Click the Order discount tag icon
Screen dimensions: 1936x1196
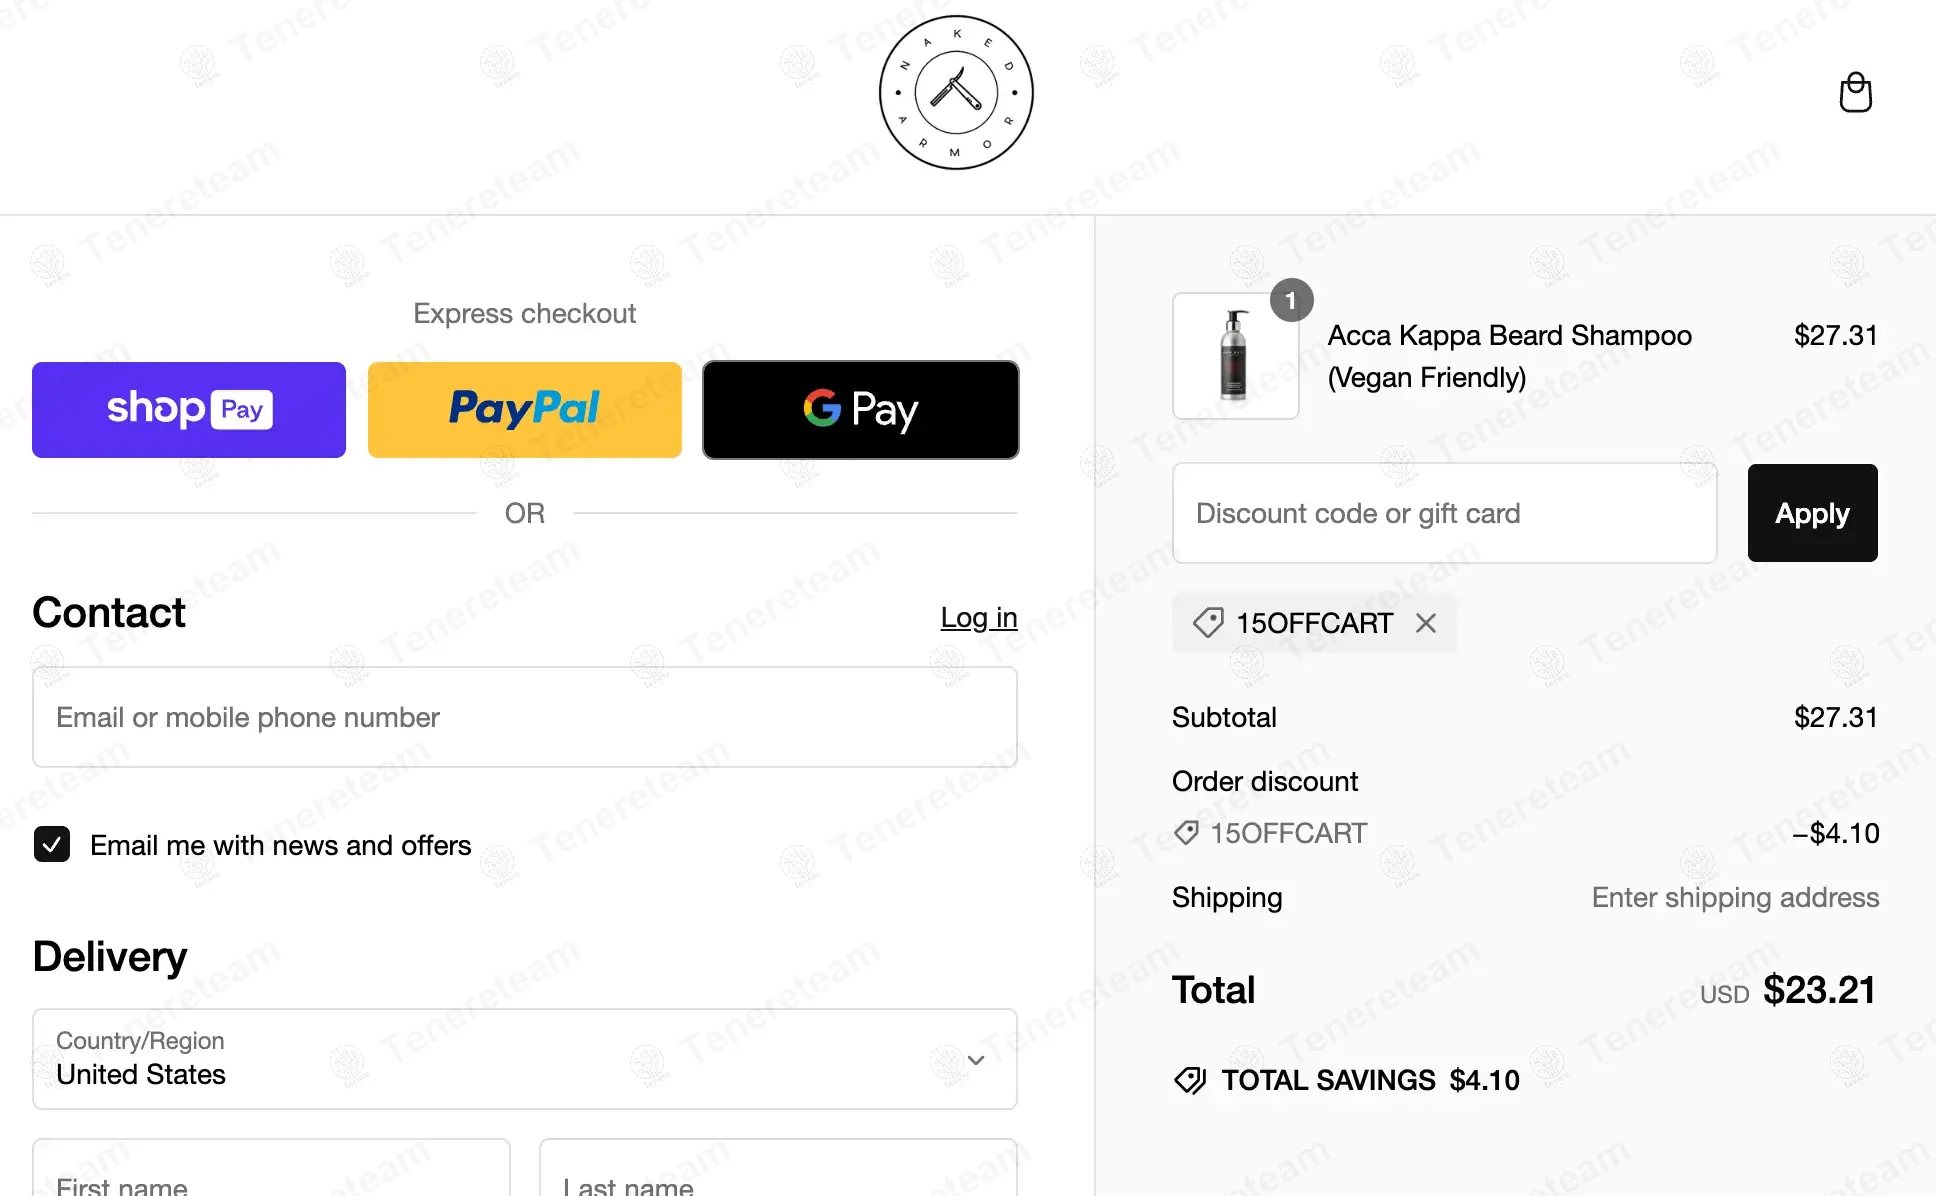pos(1187,833)
